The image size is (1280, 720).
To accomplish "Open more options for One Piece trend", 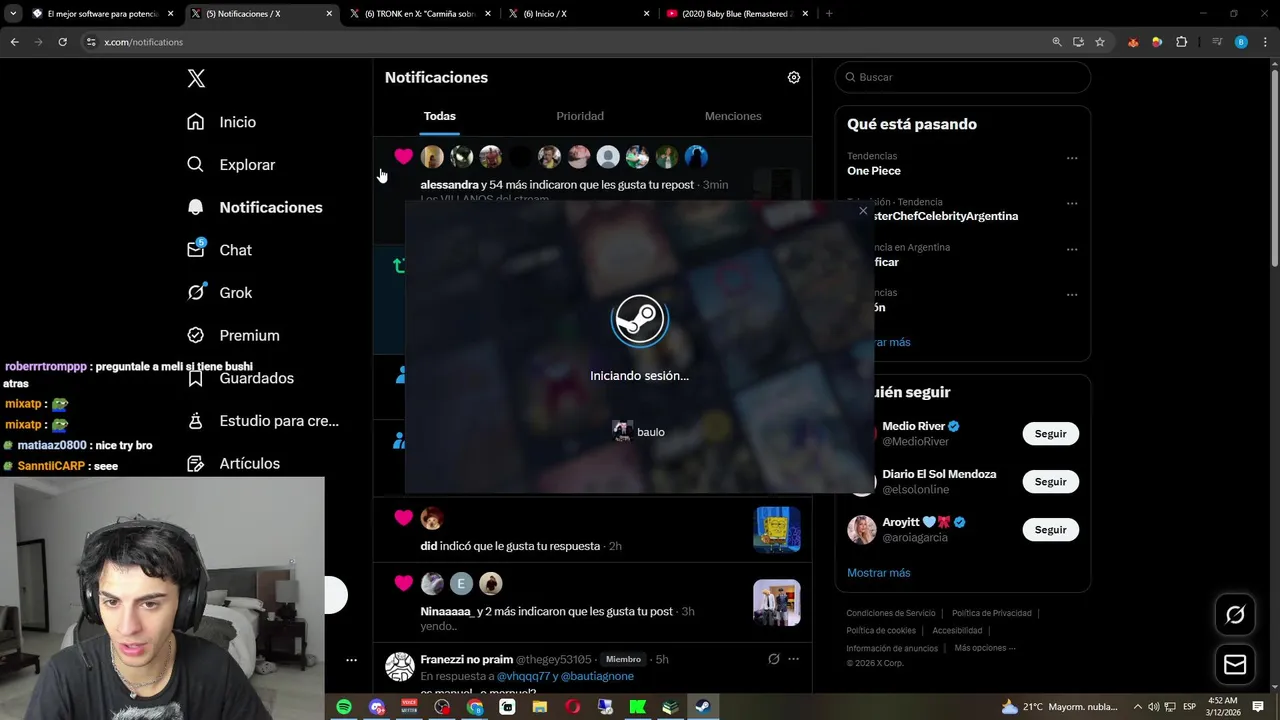I will pos(1072,158).
